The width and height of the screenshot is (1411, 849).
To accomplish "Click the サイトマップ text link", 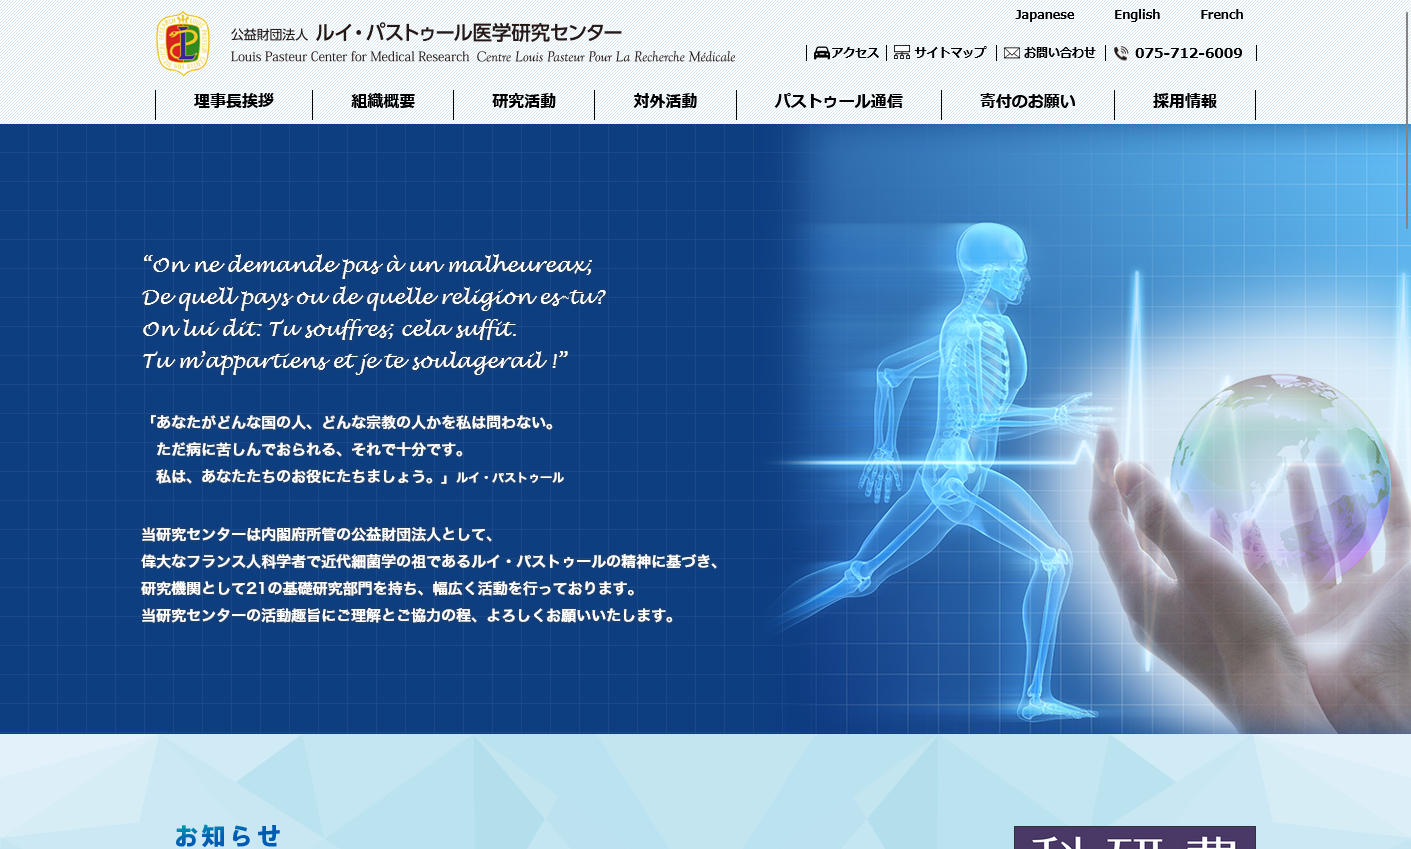I will pos(950,53).
